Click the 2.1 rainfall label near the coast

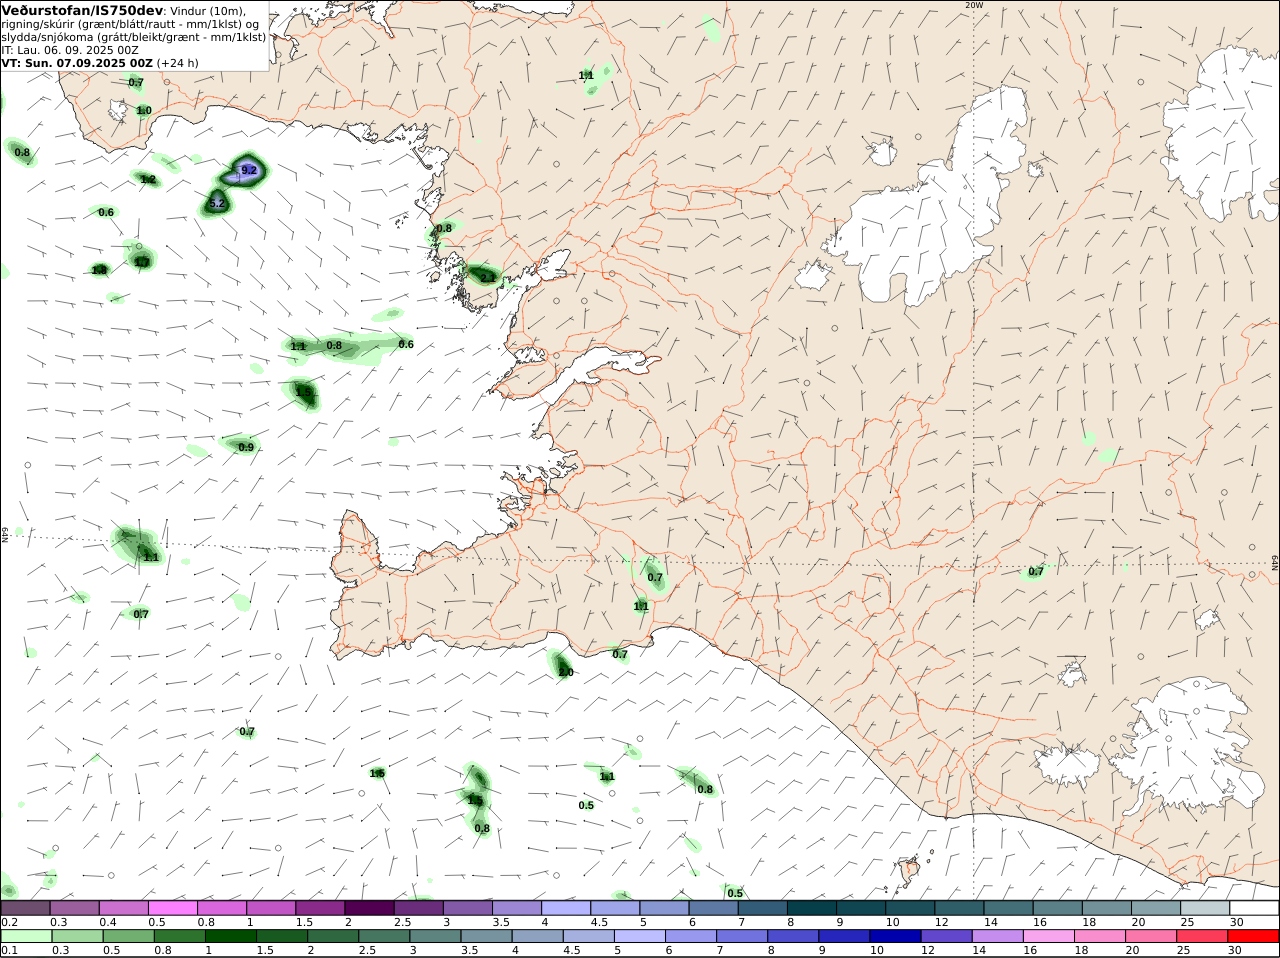pyautogui.click(x=488, y=277)
